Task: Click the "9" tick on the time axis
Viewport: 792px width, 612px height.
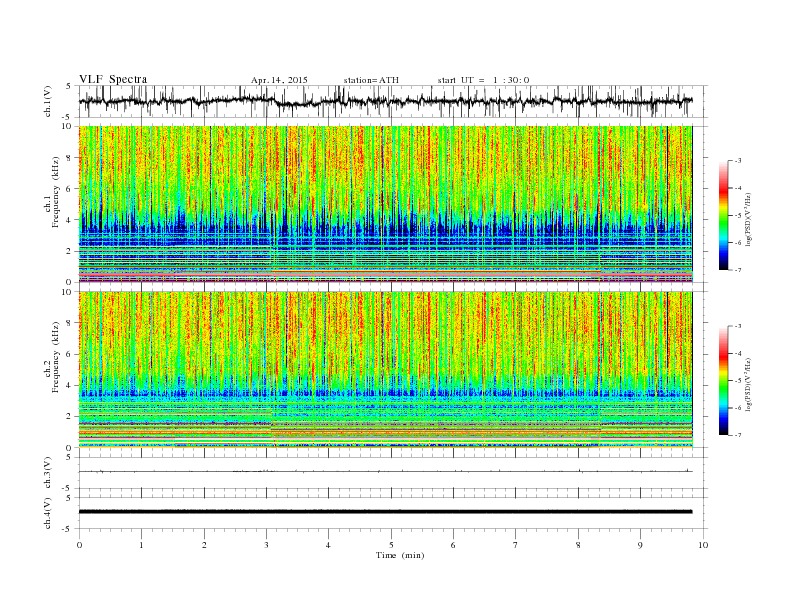Action: (x=640, y=545)
